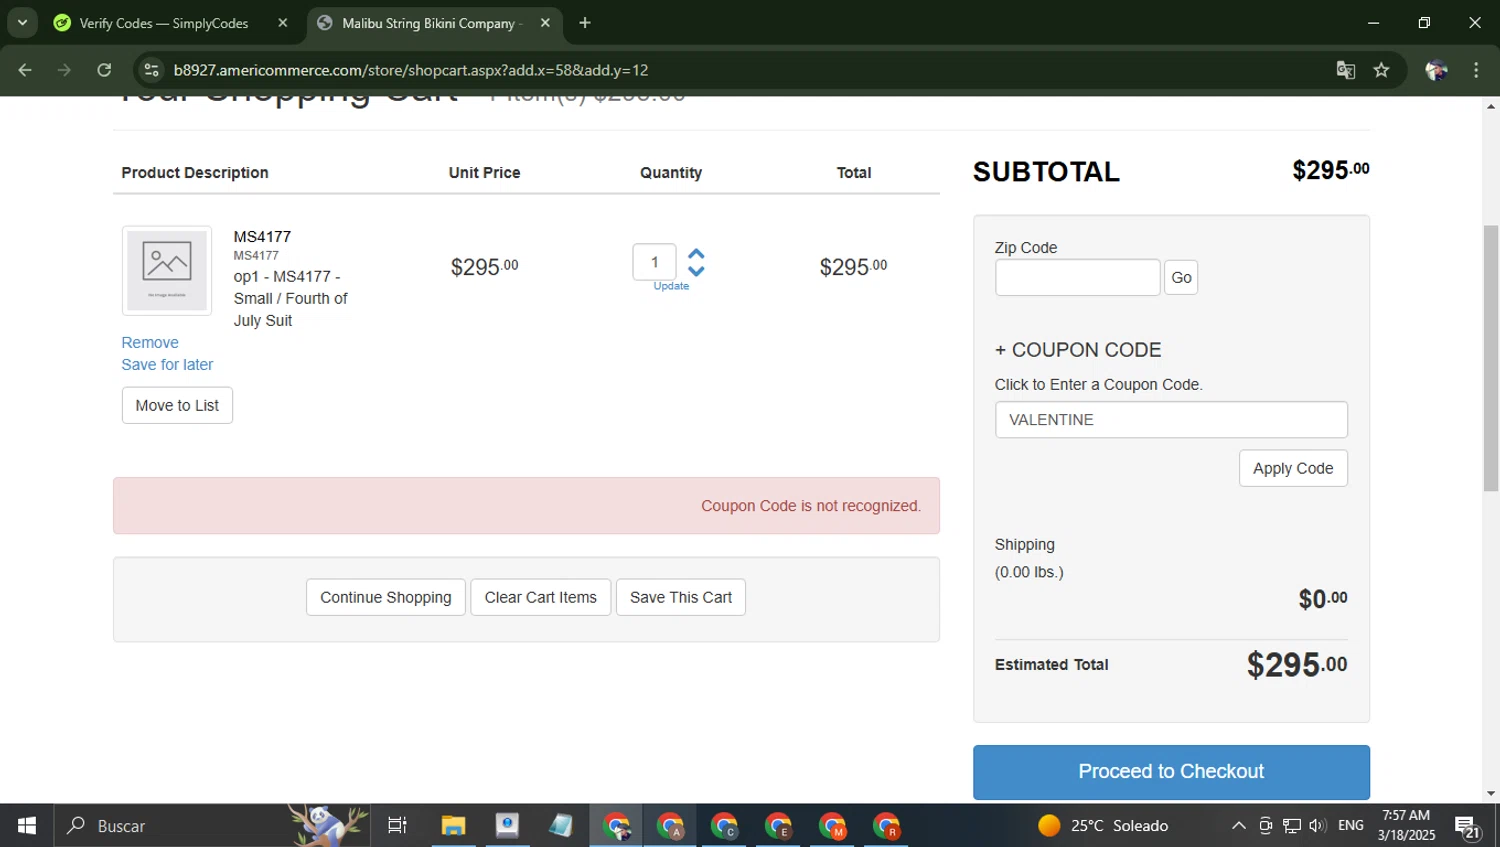The image size is (1500, 847).
Task: Click the address bar URL
Action: click(411, 70)
